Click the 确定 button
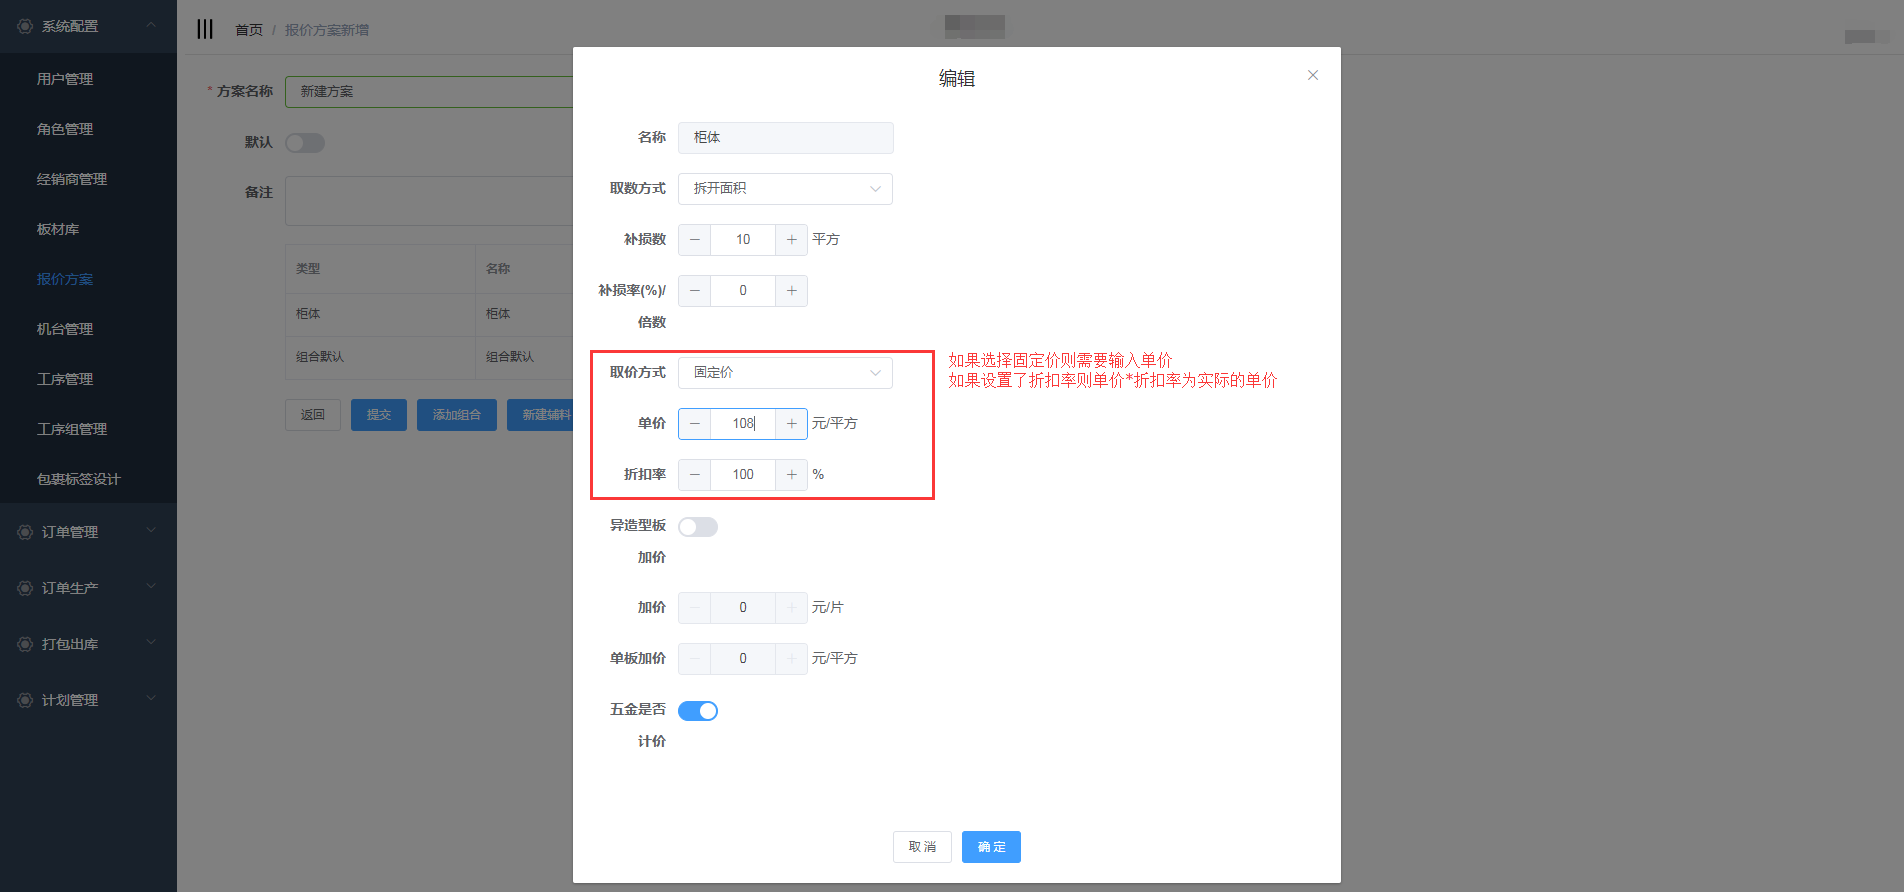Viewport: 1904px width, 892px height. point(991,847)
